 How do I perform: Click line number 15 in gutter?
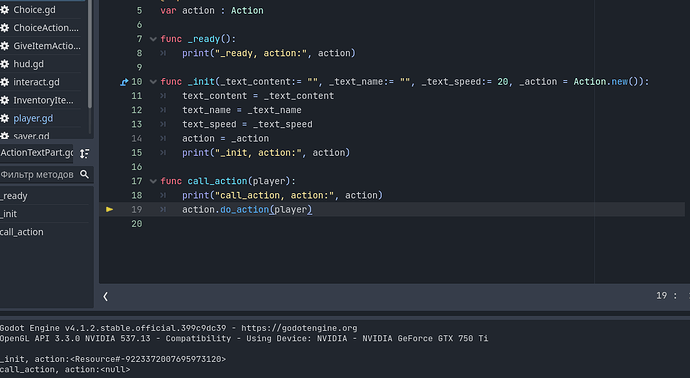tap(136, 153)
